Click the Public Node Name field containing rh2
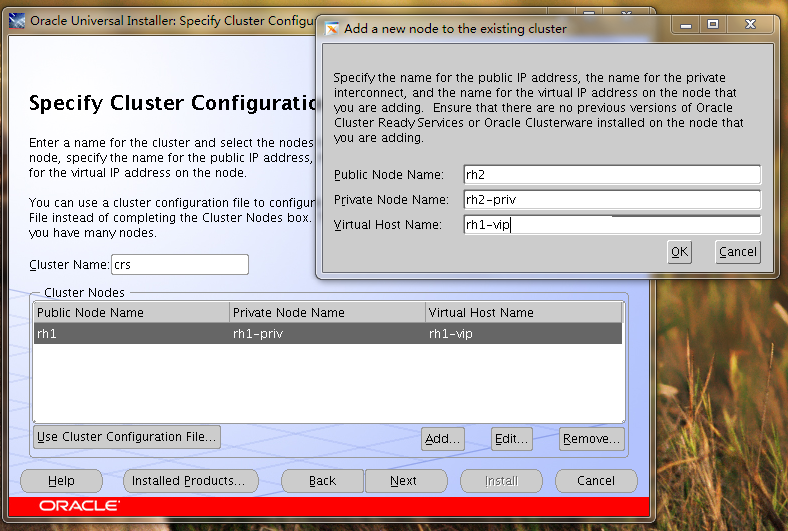 tap(612, 175)
